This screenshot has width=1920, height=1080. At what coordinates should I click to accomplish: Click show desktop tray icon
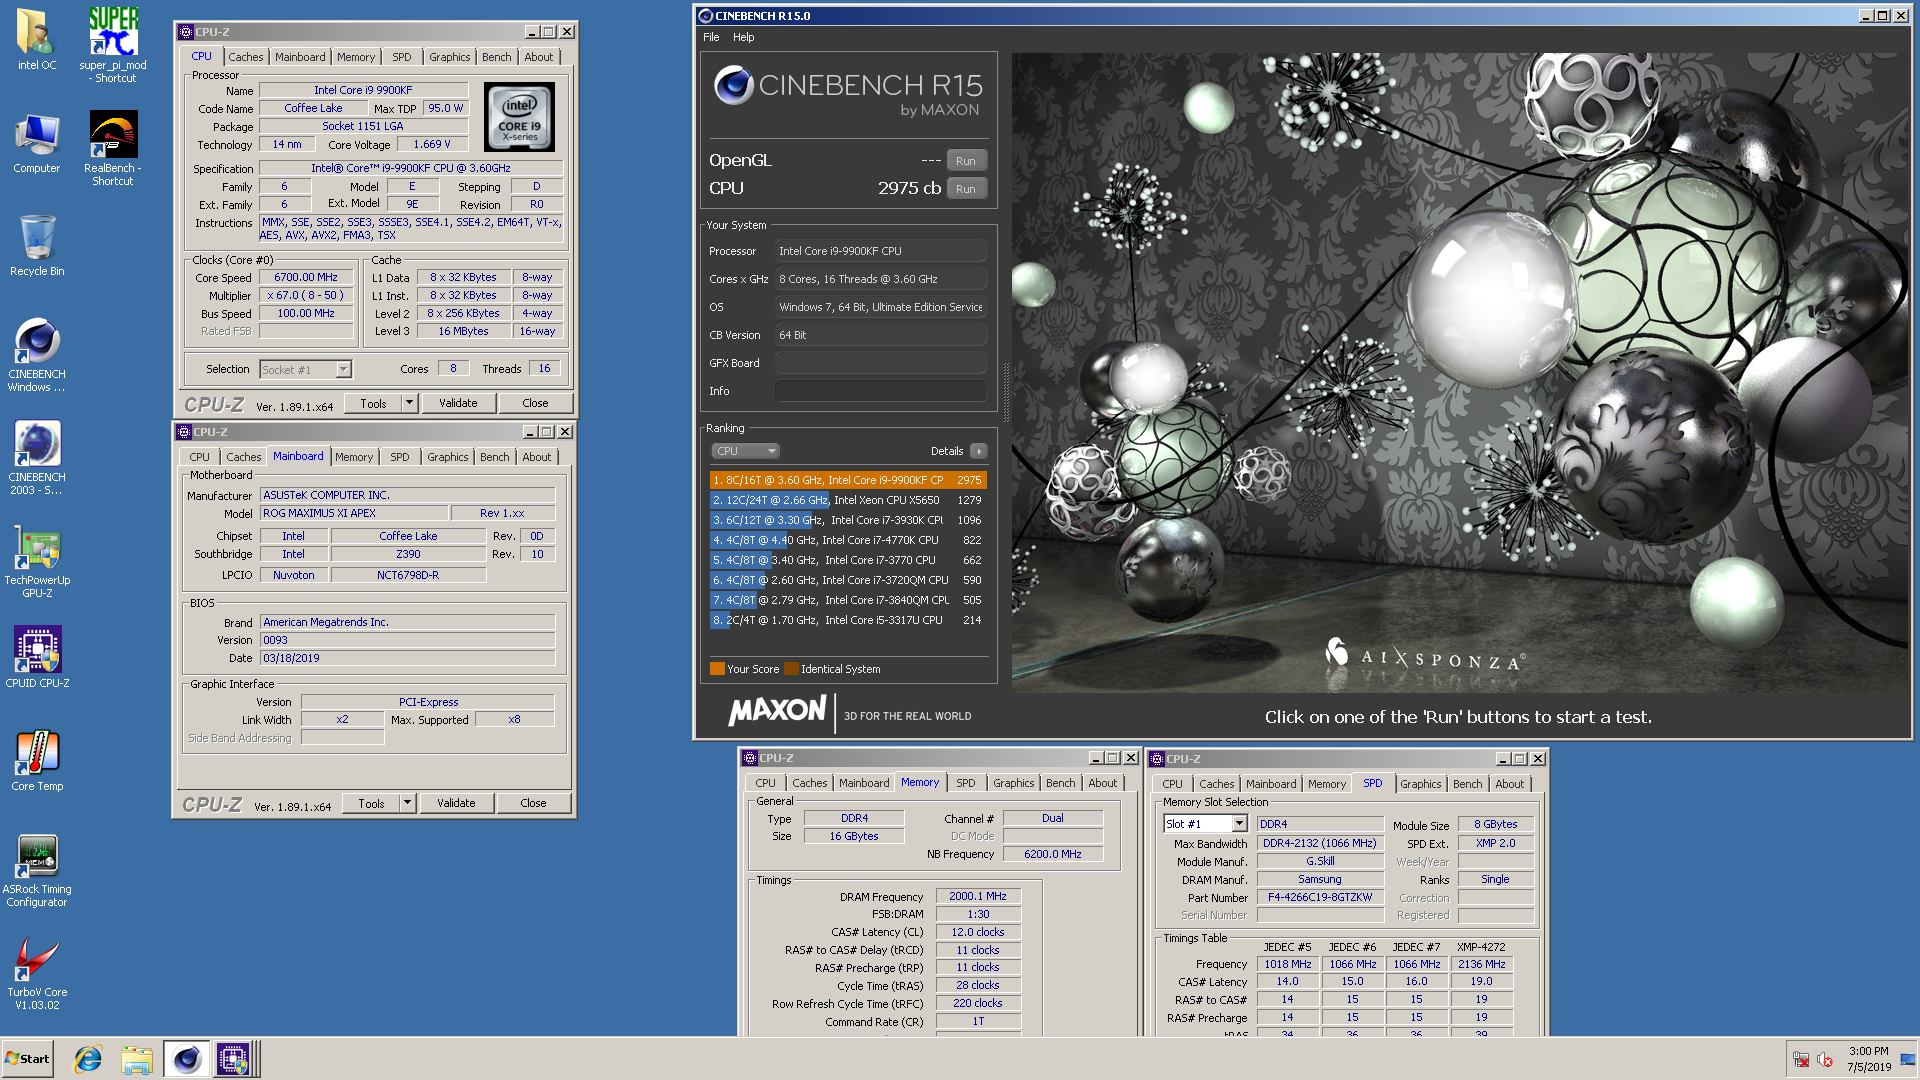pos(1908,1060)
